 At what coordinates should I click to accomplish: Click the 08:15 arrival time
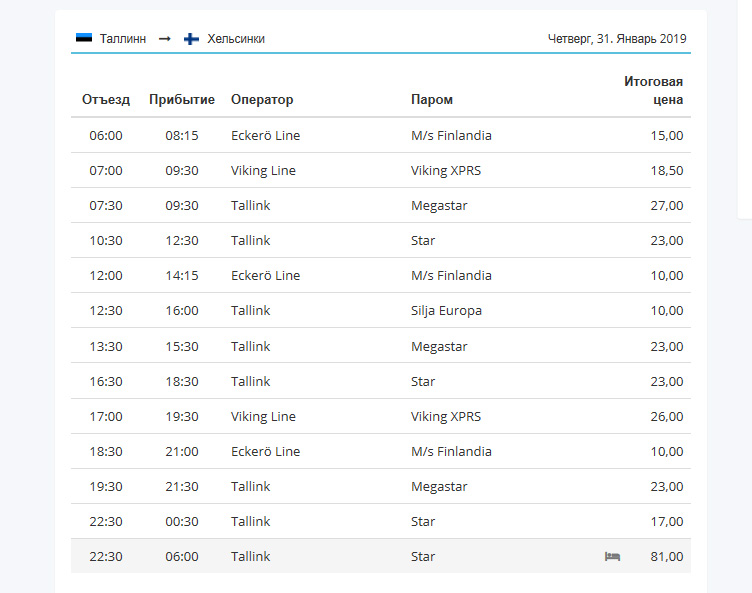(x=182, y=135)
